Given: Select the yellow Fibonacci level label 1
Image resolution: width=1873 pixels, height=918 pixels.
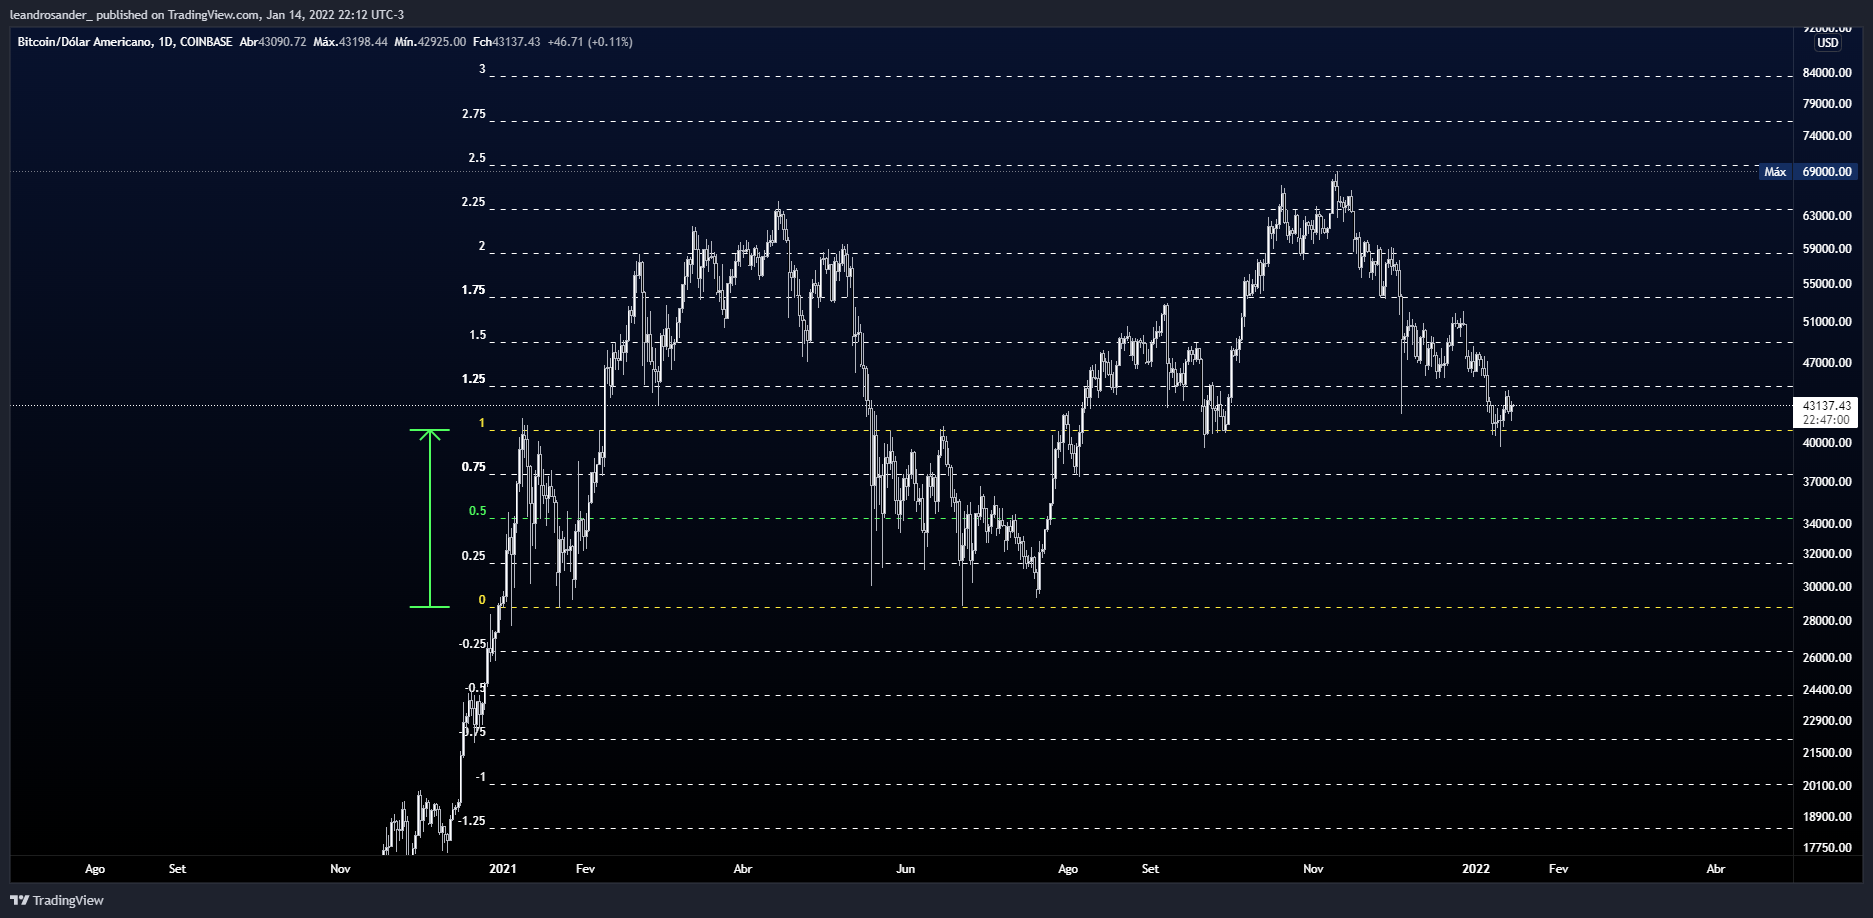Looking at the screenshot, I should point(482,423).
